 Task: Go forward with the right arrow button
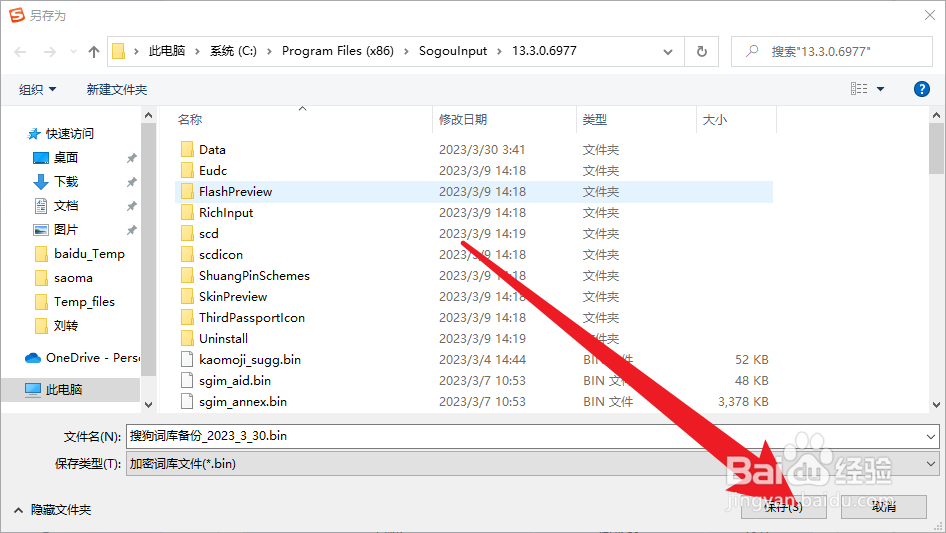pyautogui.click(x=49, y=52)
